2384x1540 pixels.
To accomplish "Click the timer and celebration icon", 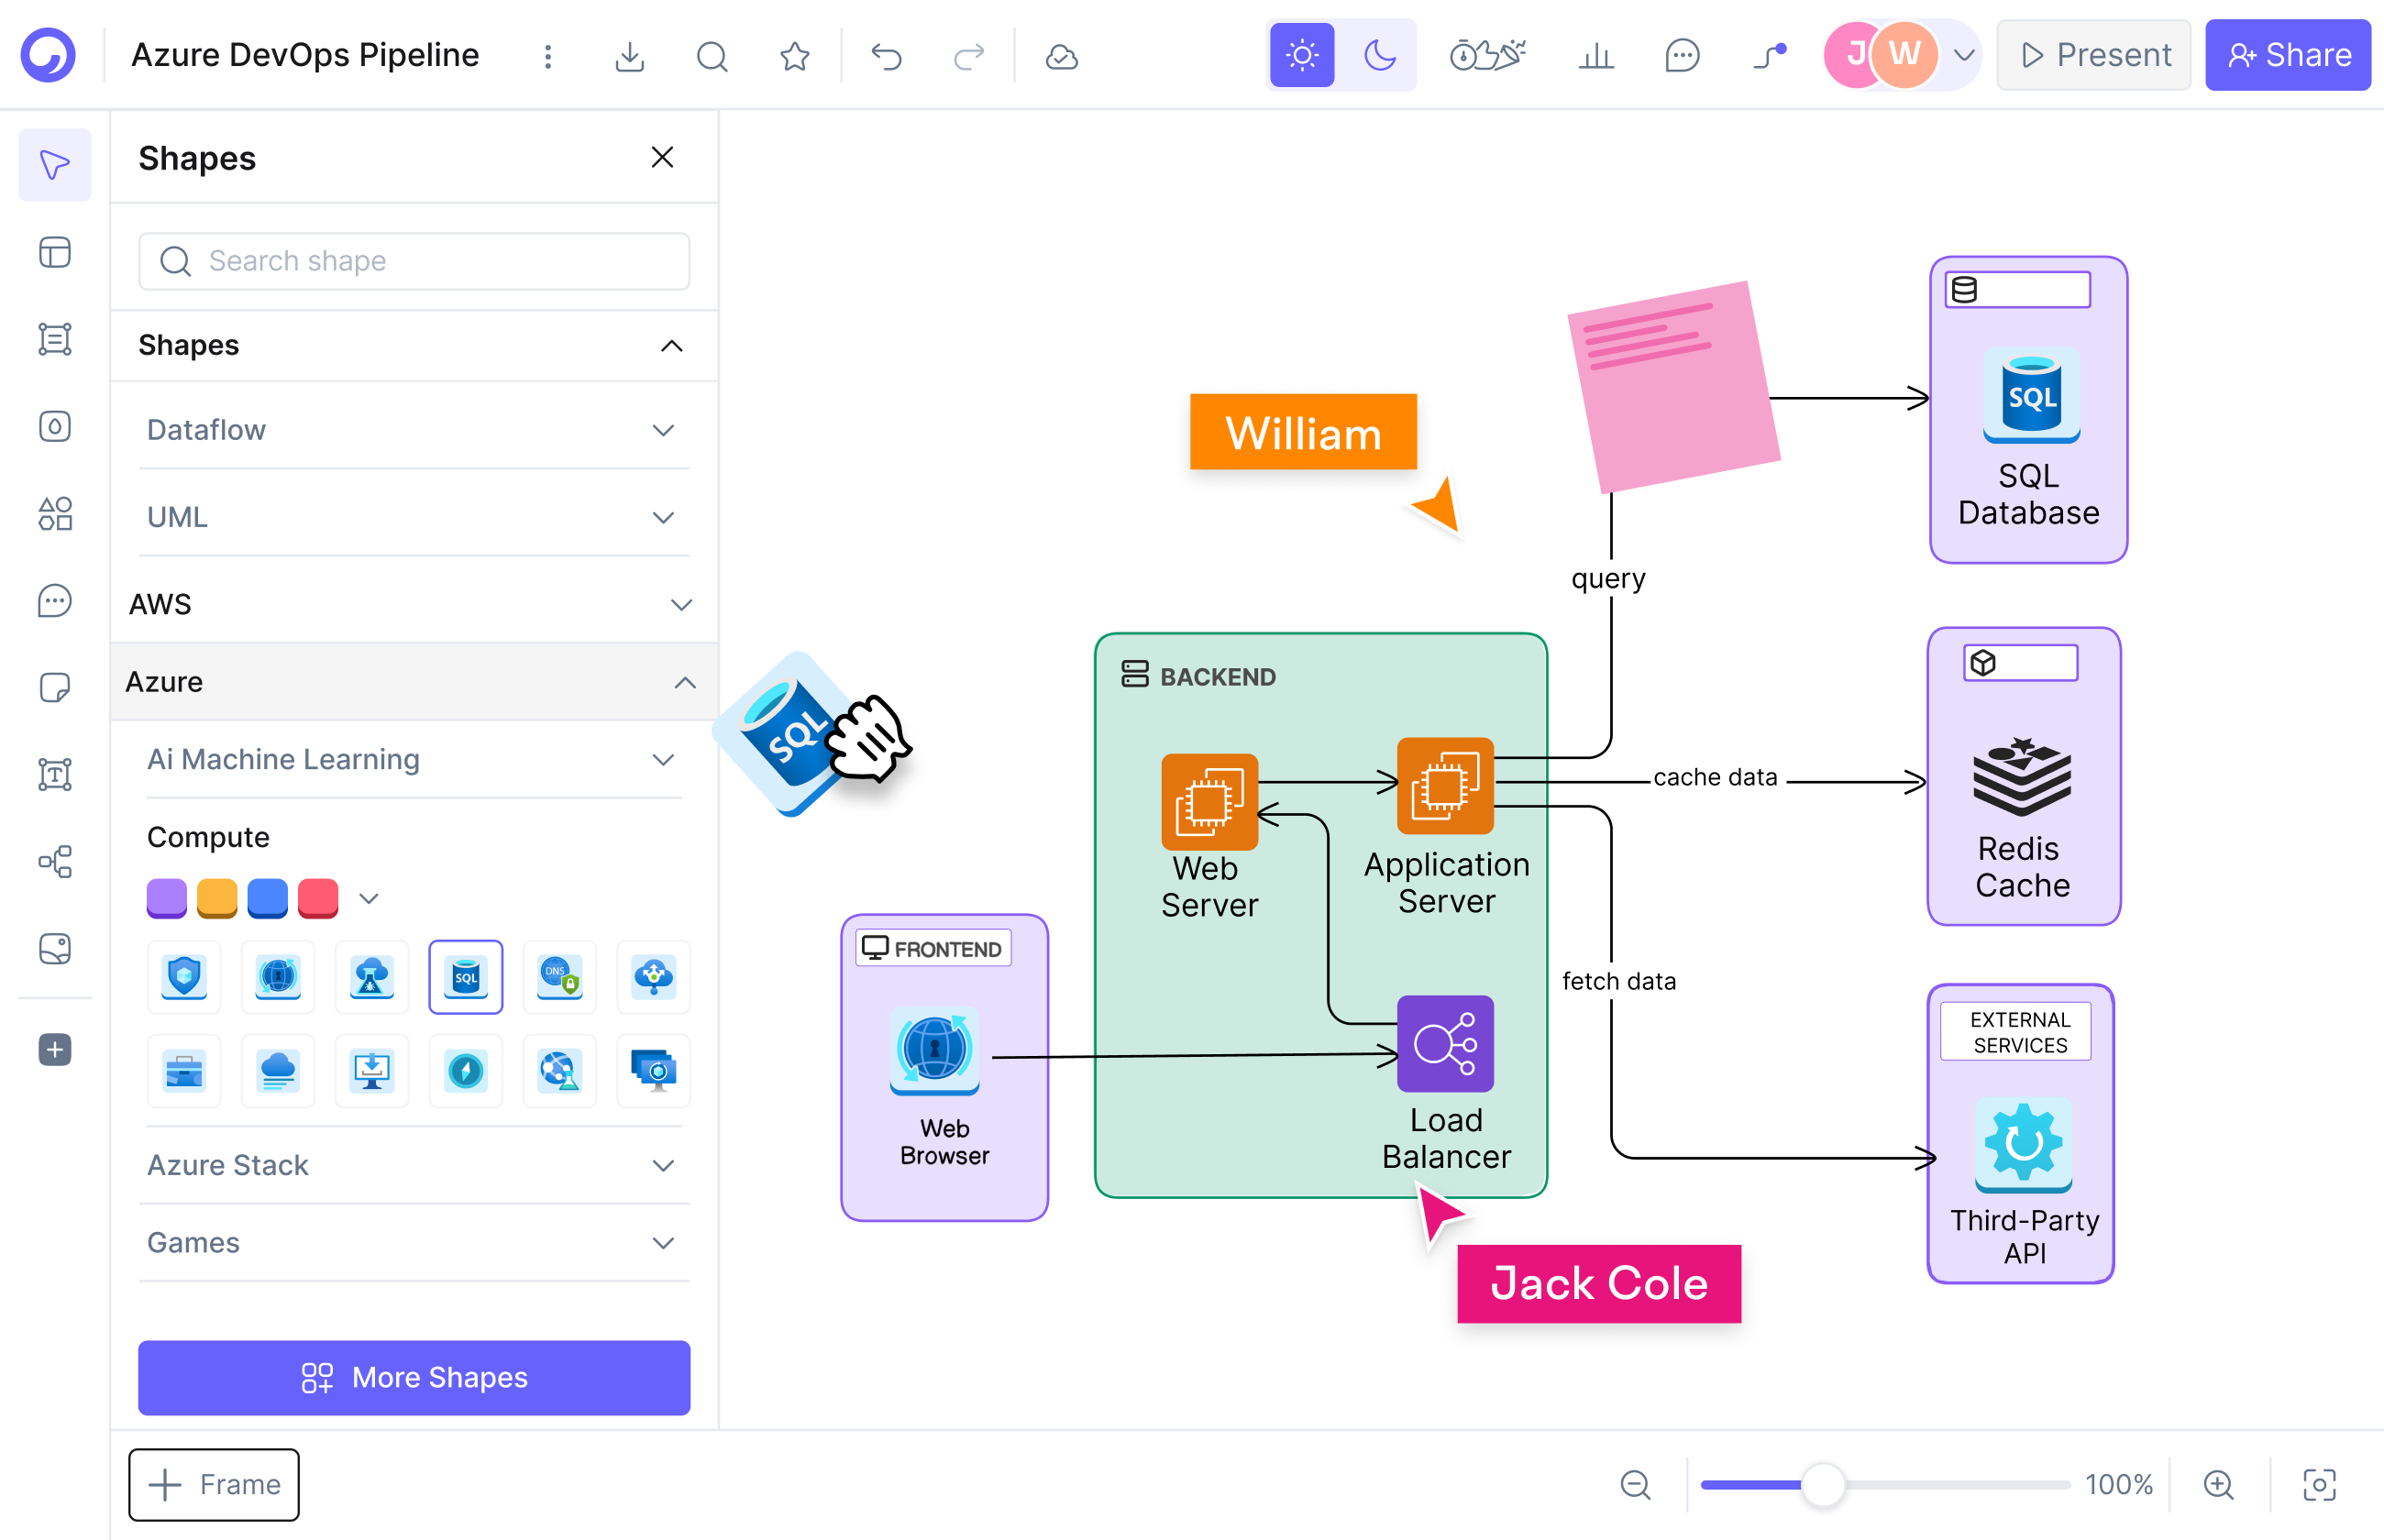I will pyautogui.click(x=1487, y=55).
